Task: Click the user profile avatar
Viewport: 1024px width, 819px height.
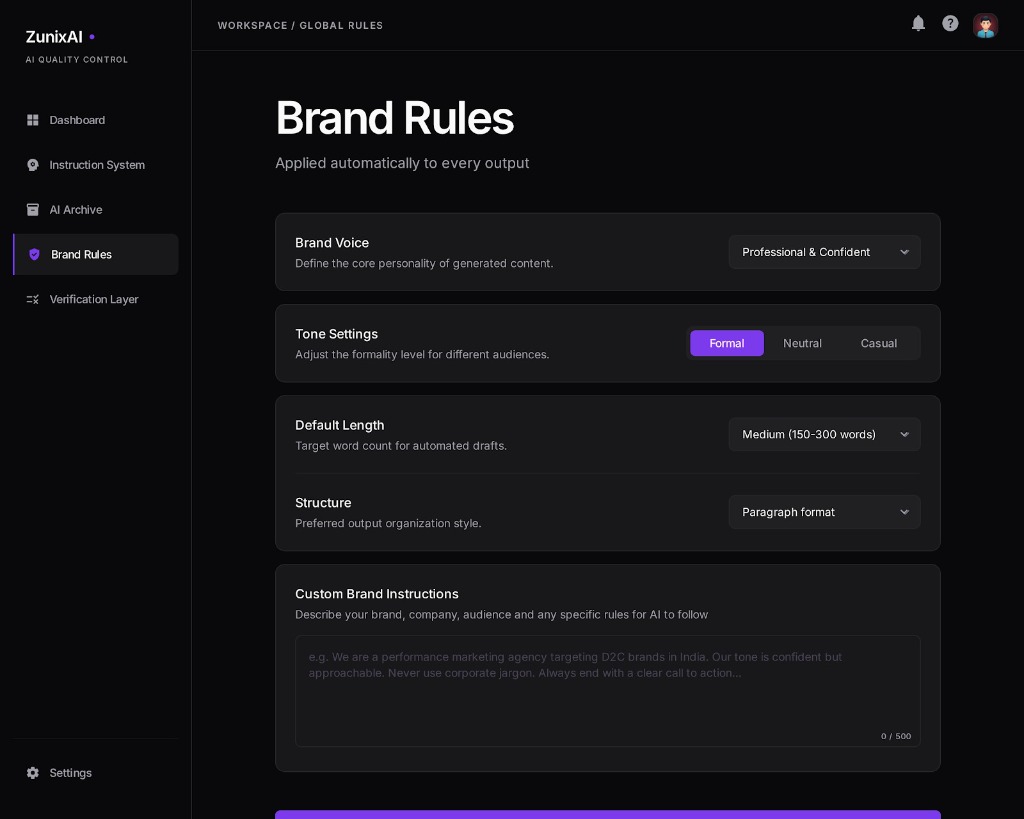Action: coord(985,25)
